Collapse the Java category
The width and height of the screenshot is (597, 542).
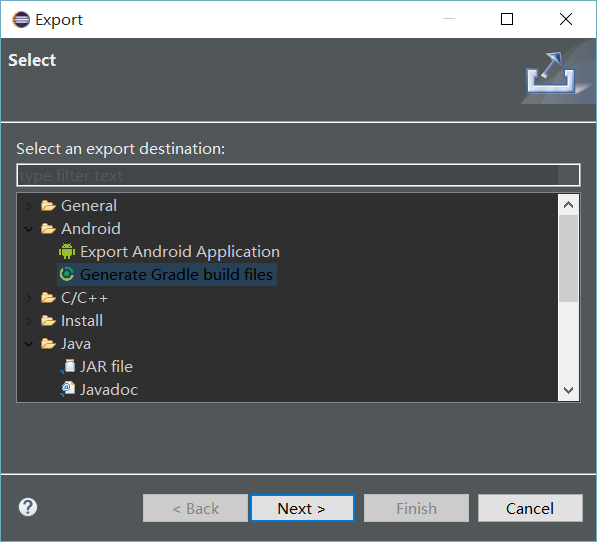click(29, 344)
